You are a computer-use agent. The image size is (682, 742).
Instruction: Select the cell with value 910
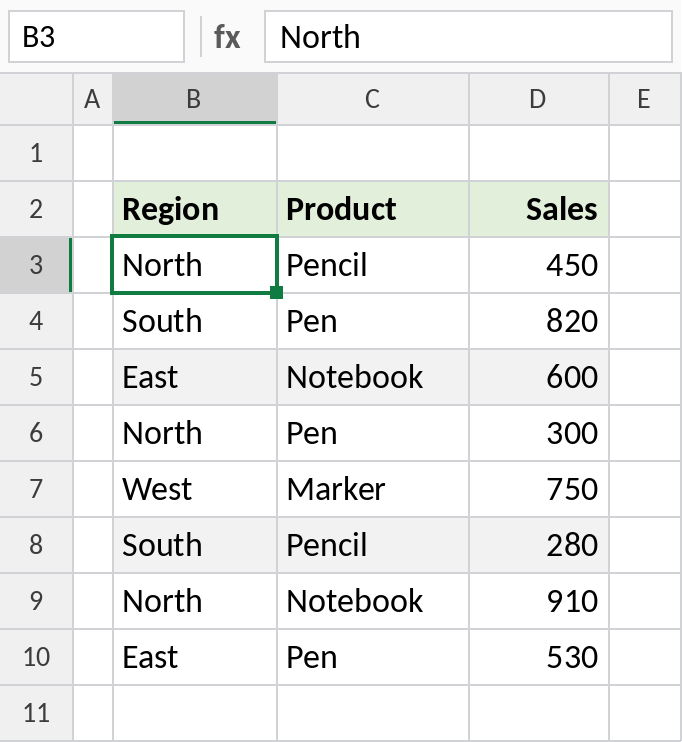(x=539, y=601)
